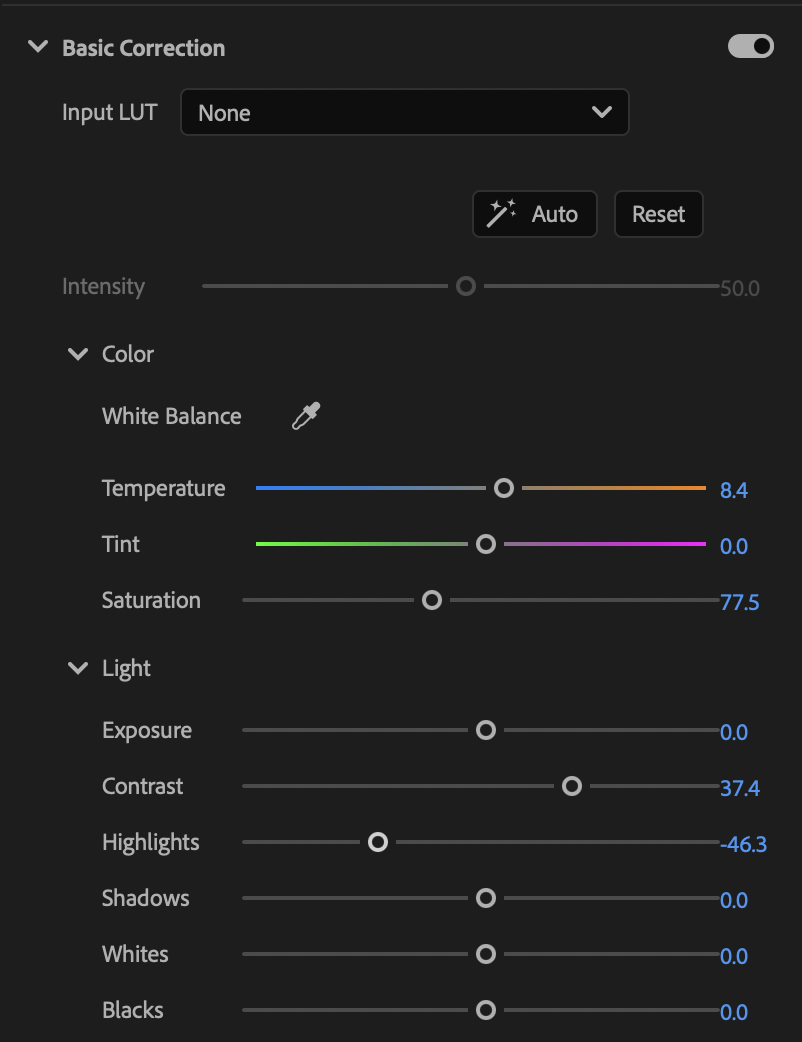Click the Contrast value 37.4
802x1042 pixels.
[740, 788]
